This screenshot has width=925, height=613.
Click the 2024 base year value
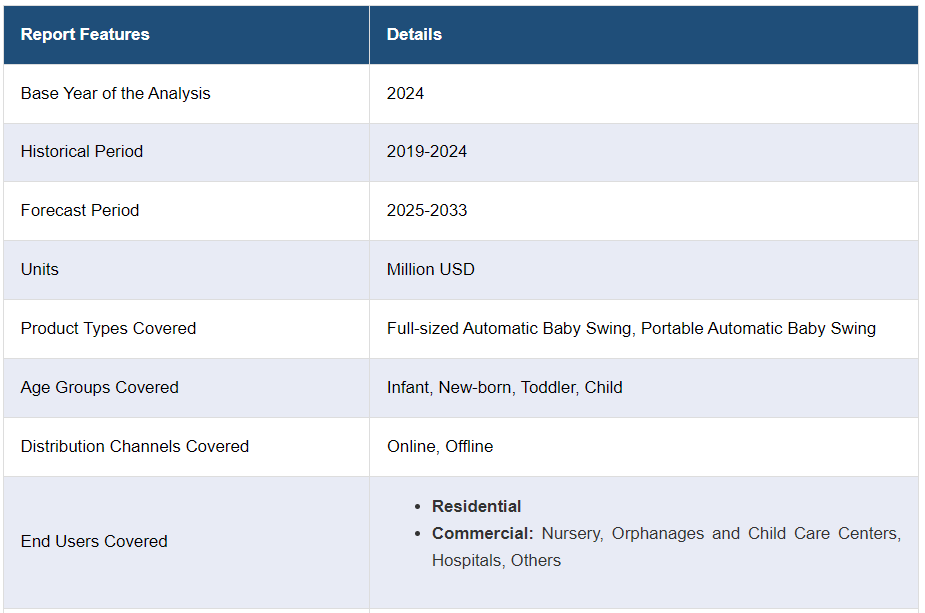pos(405,93)
